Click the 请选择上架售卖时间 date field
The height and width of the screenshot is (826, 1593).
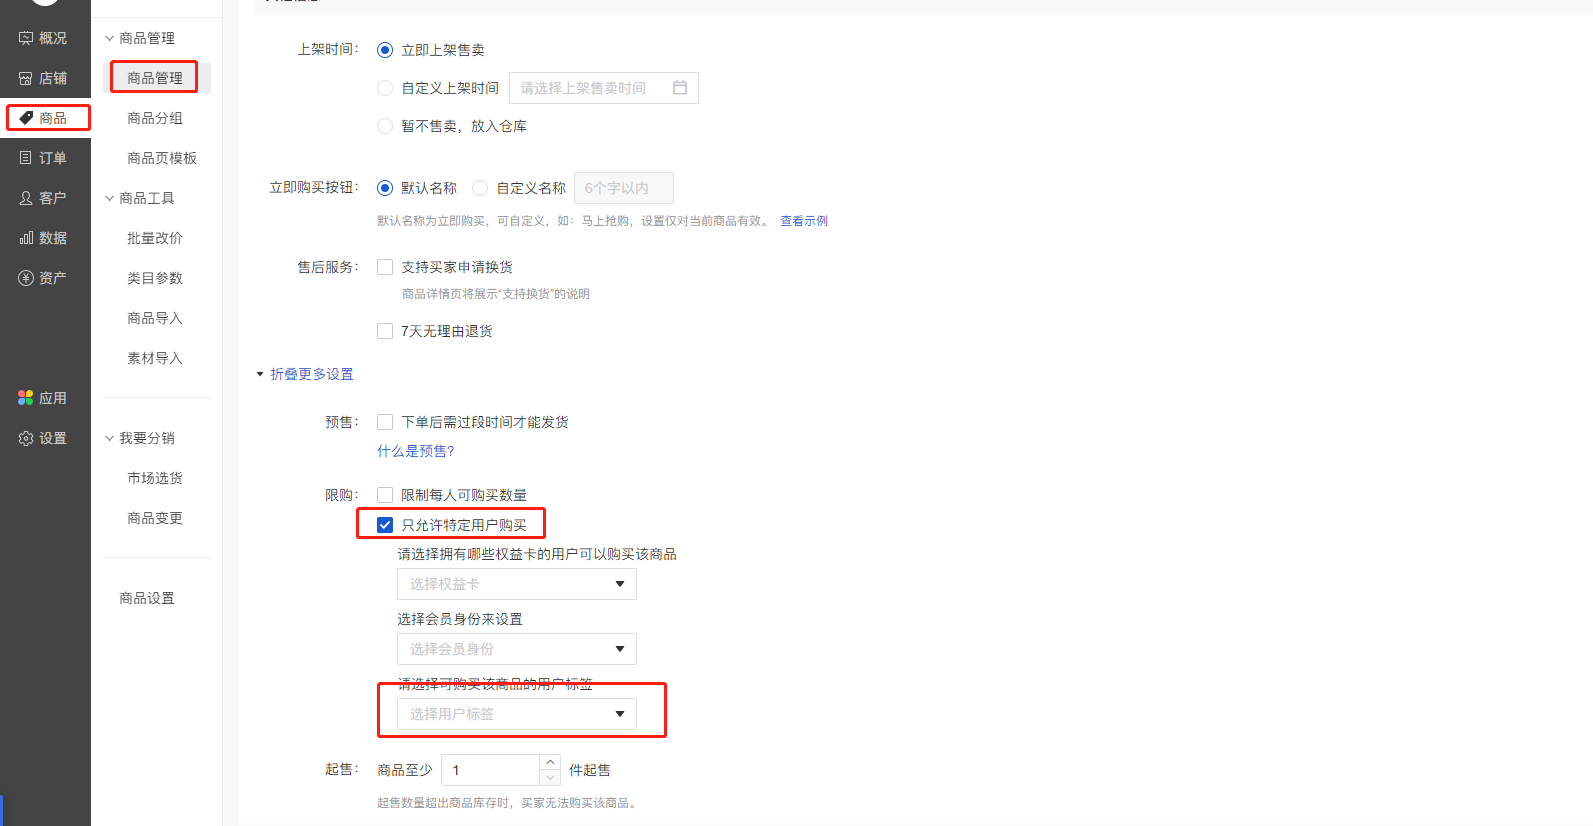click(x=604, y=88)
